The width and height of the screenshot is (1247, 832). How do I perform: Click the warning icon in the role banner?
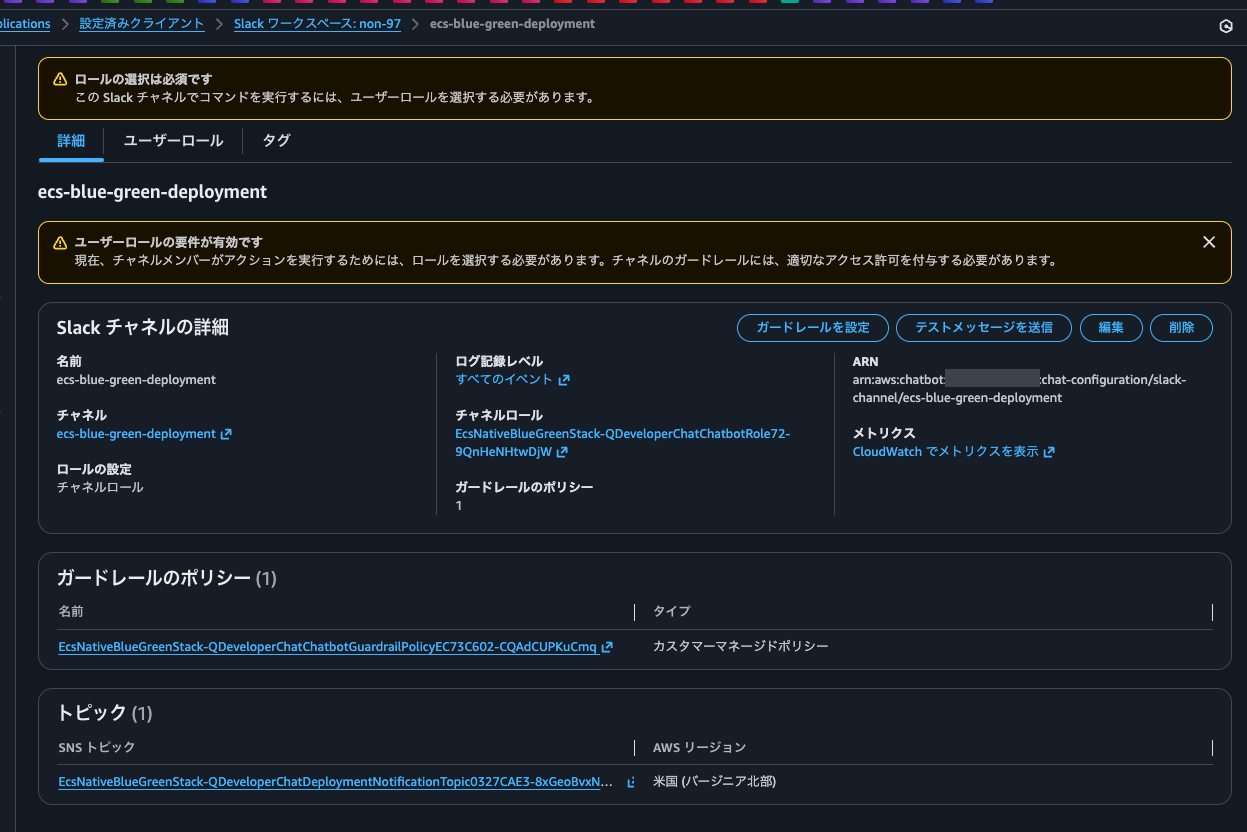click(x=59, y=78)
